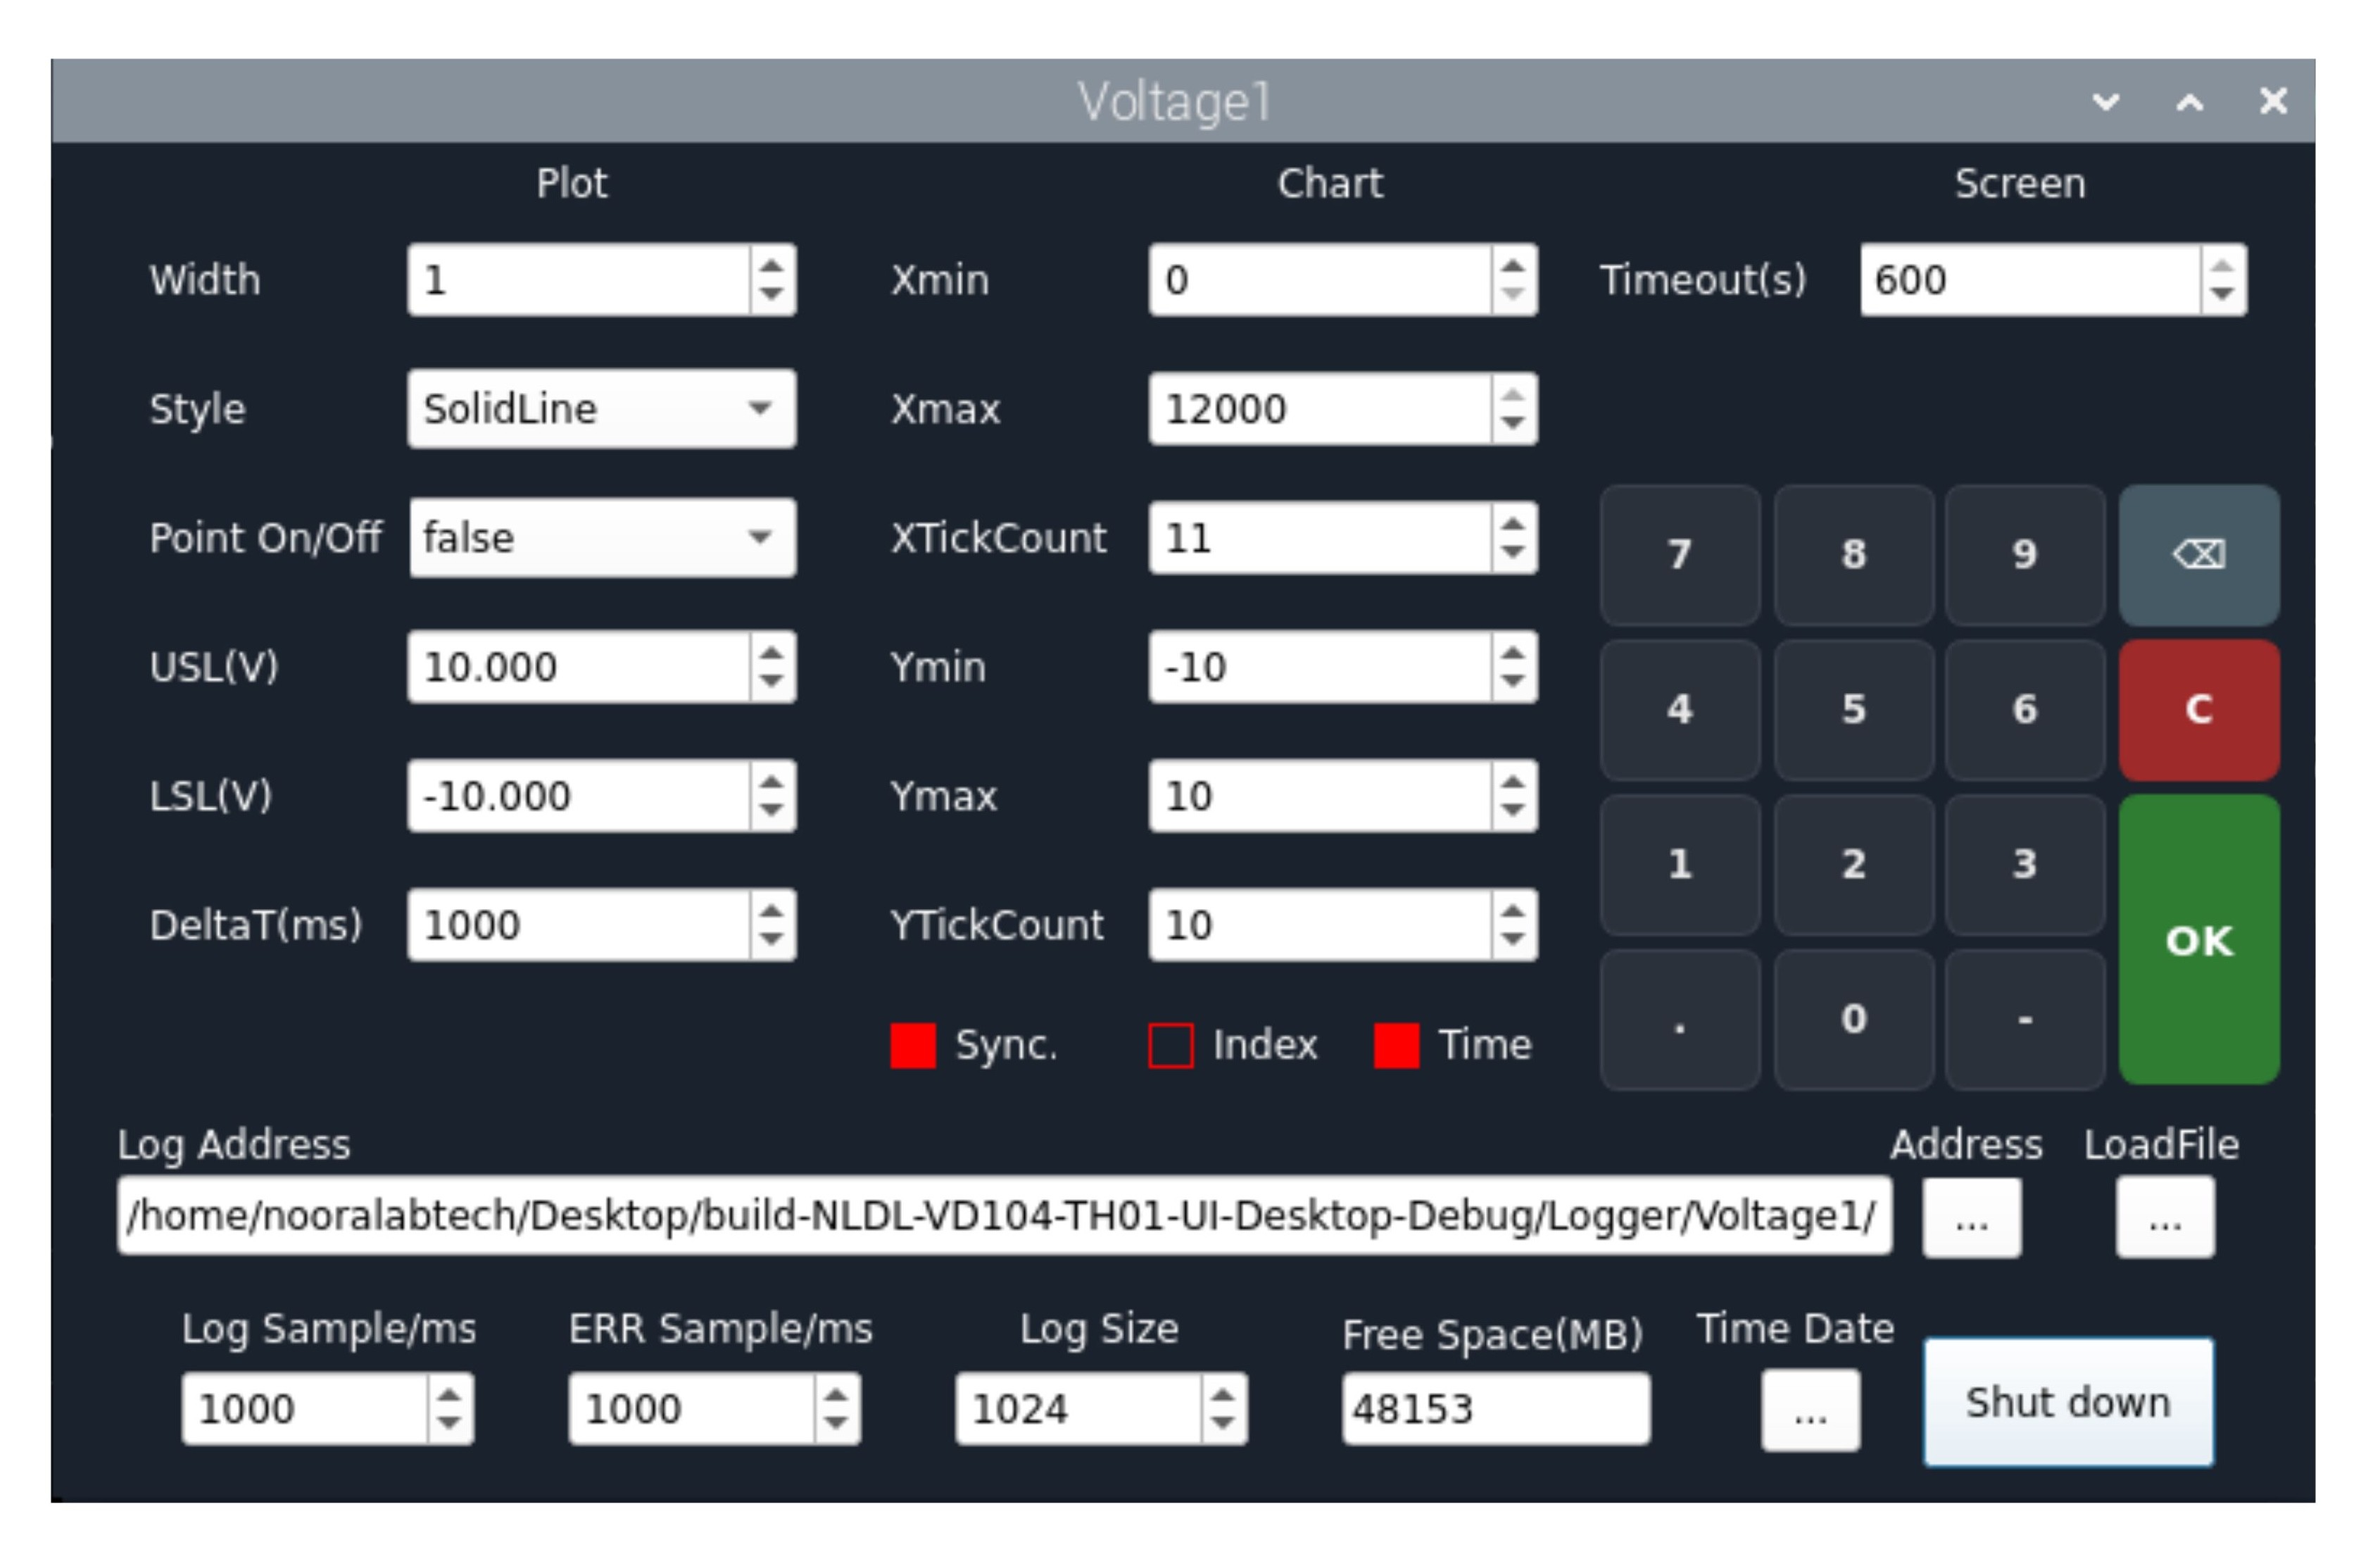Decrease ERR Sample/ms with the down arrow

[x=836, y=1423]
